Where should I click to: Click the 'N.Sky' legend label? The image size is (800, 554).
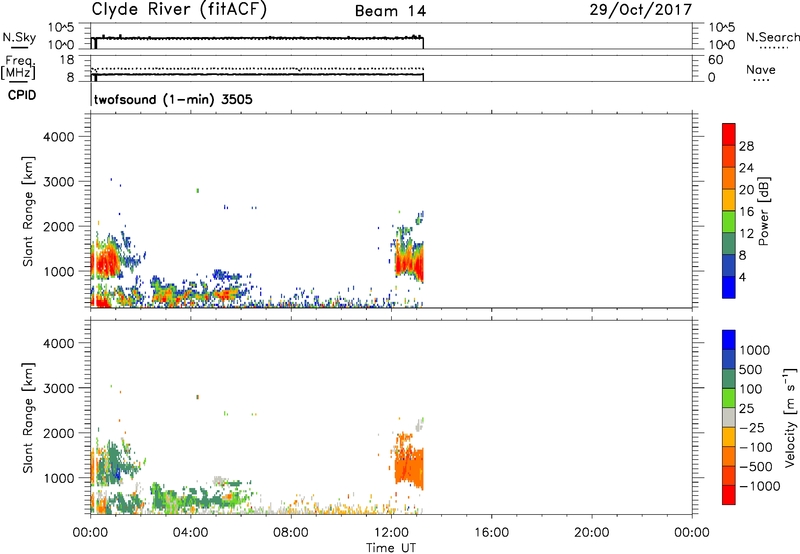click(19, 37)
